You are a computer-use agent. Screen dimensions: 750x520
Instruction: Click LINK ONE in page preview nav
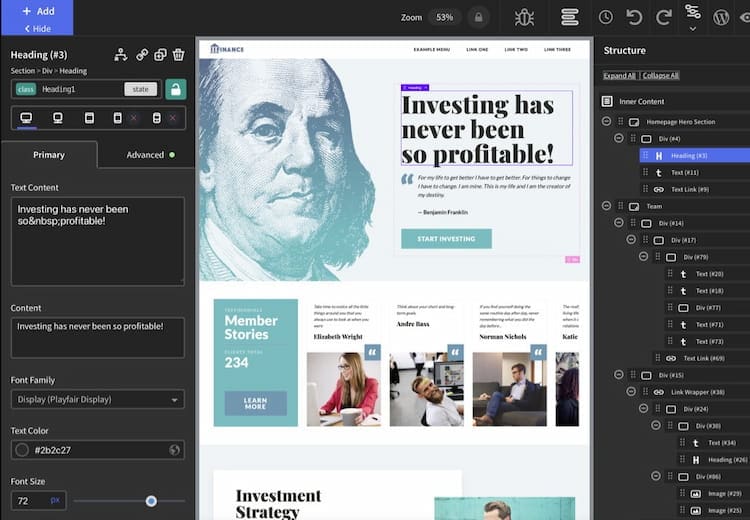tap(477, 49)
